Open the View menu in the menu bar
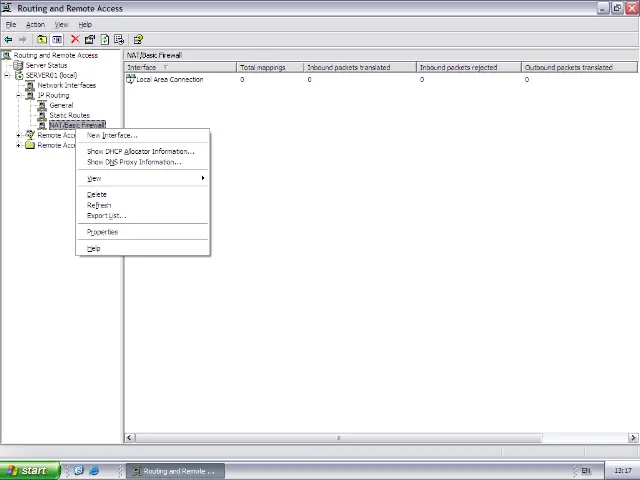 (62, 24)
